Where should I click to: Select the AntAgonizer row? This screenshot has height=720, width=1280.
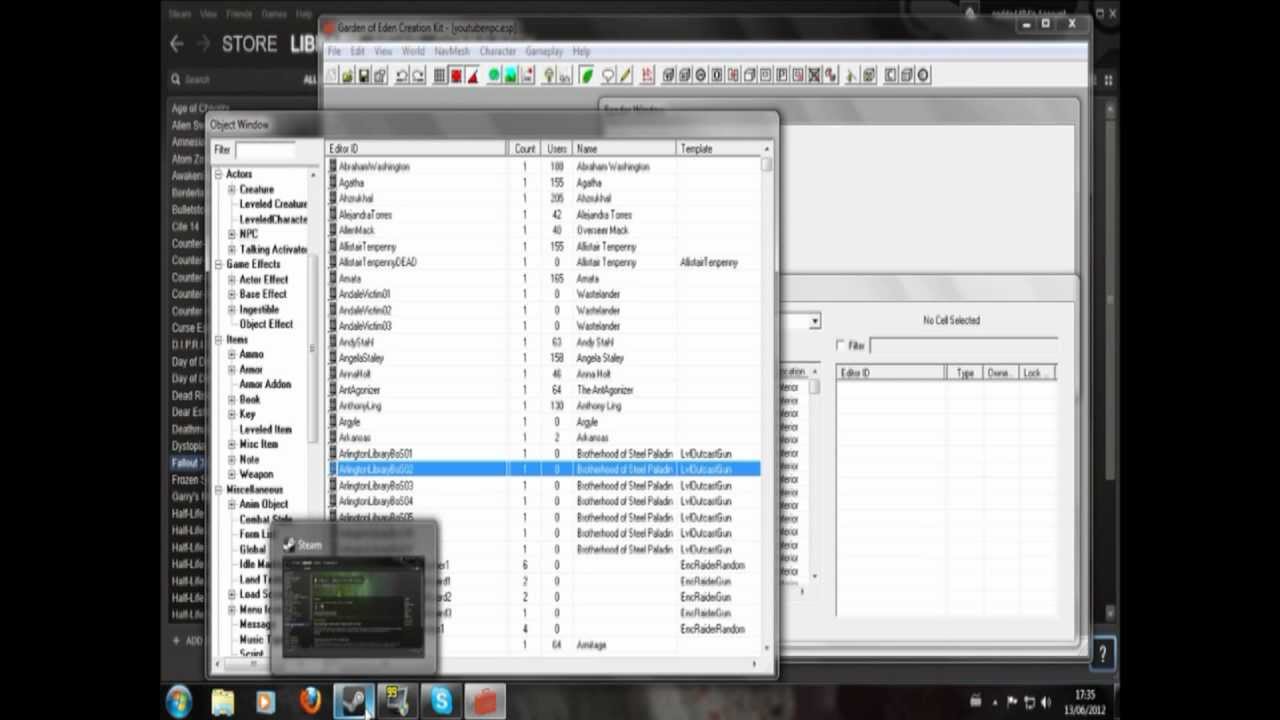(x=543, y=390)
